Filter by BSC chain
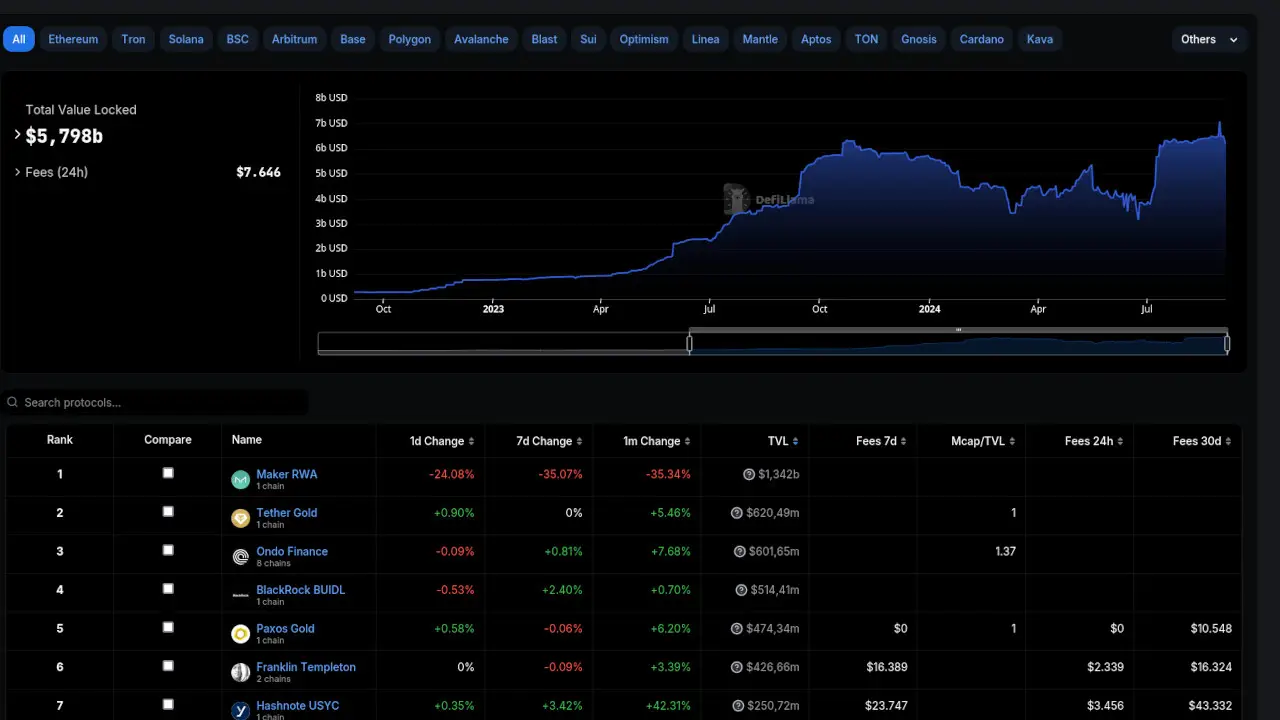Image resolution: width=1280 pixels, height=720 pixels. tap(238, 39)
